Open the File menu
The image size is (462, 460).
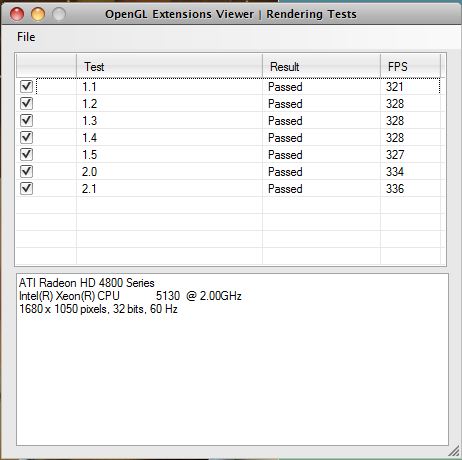26,37
